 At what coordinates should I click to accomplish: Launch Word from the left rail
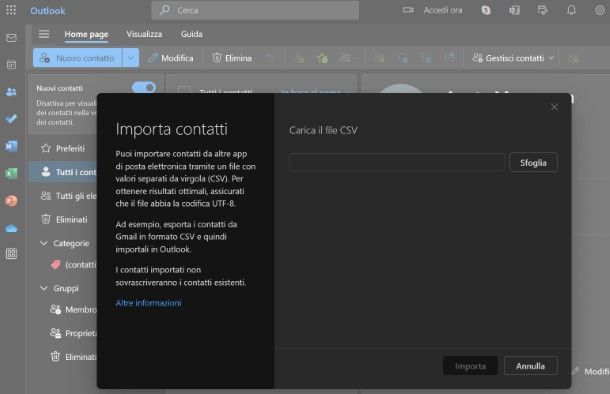click(x=11, y=146)
